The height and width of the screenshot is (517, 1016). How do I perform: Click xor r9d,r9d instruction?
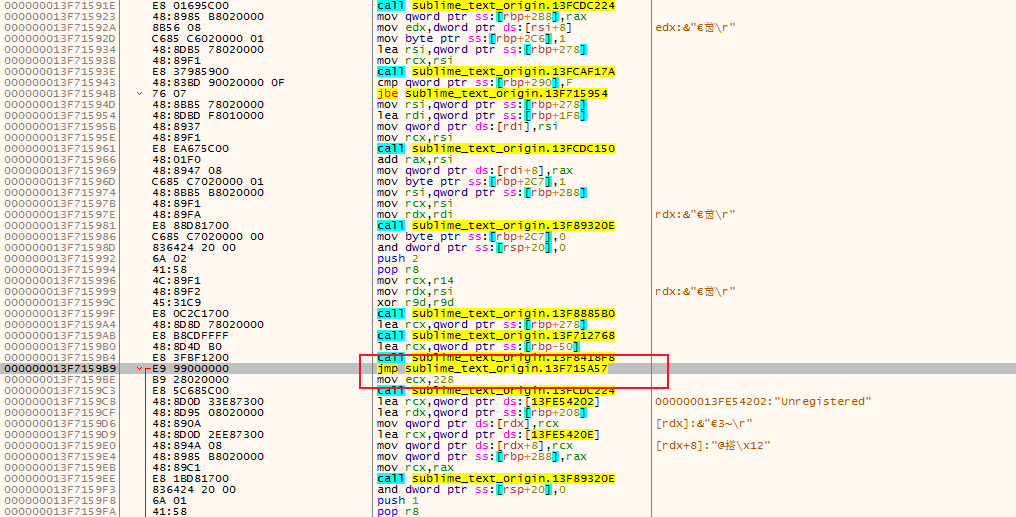415,303
